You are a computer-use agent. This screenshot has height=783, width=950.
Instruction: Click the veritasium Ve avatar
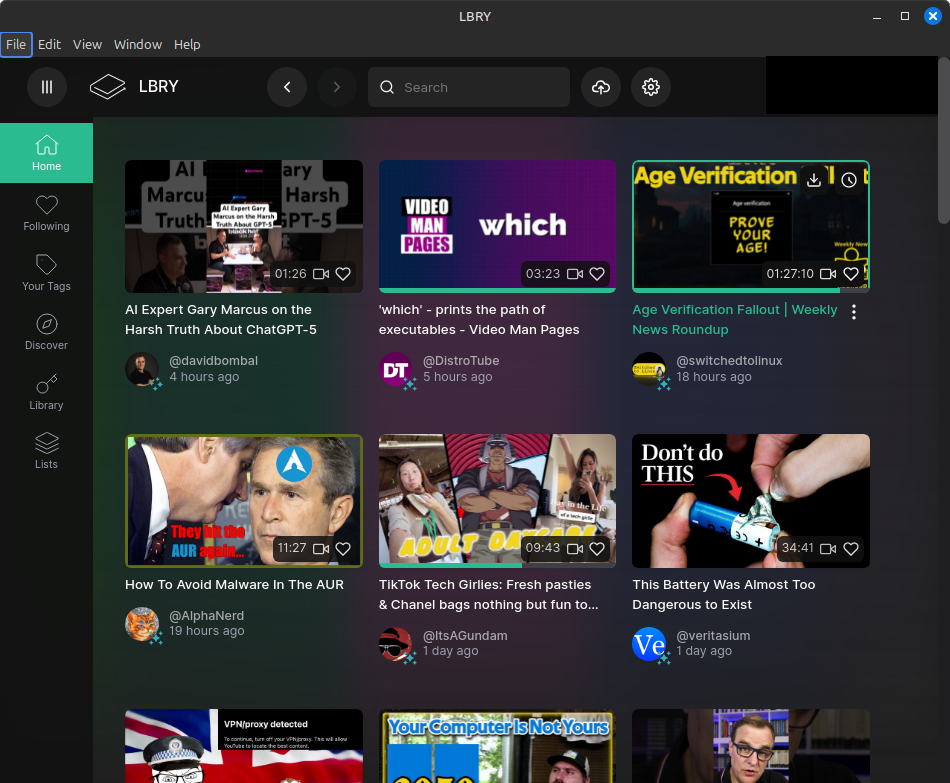pyautogui.click(x=649, y=644)
